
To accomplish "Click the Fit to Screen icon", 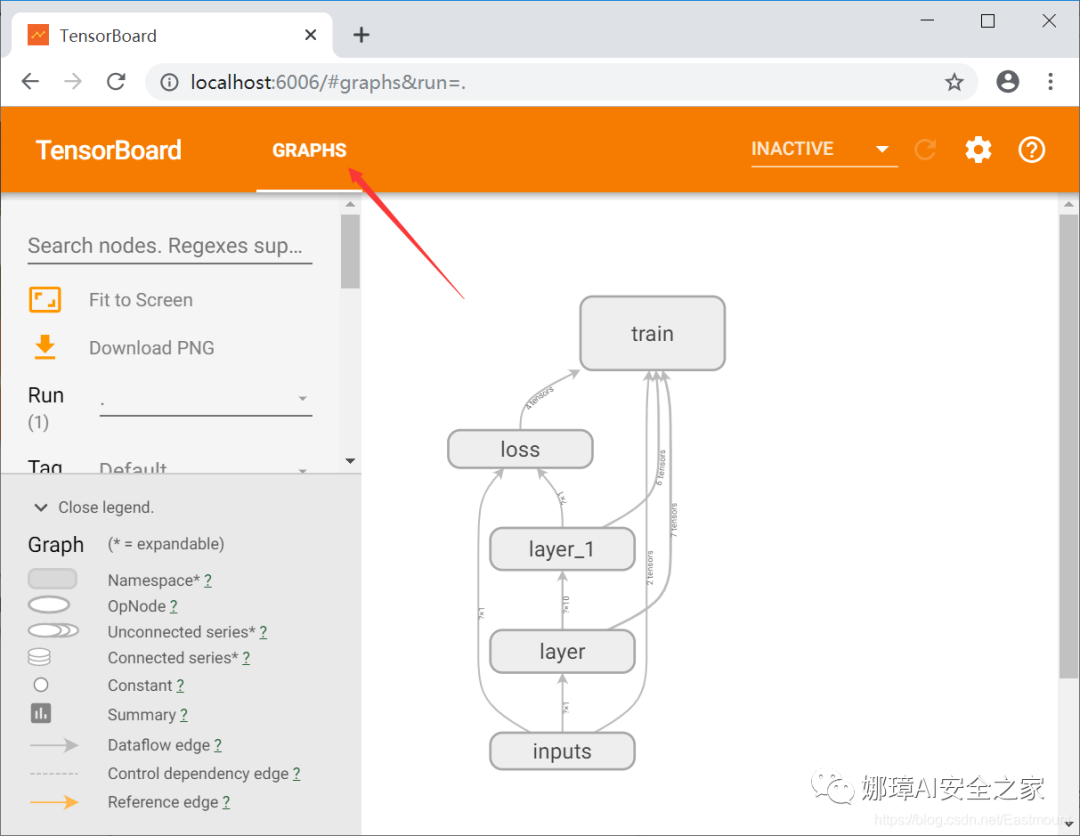I will tap(45, 300).
